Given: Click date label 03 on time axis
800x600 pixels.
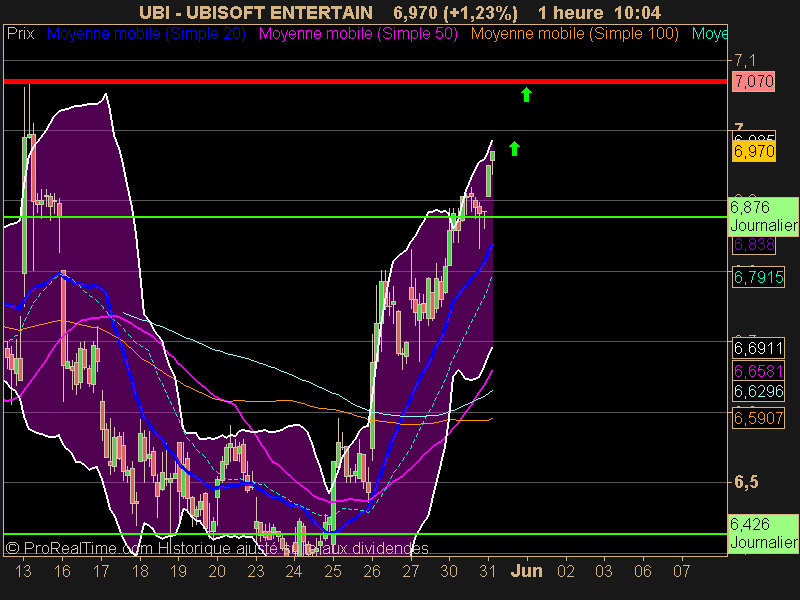Looking at the screenshot, I should 604,571.
